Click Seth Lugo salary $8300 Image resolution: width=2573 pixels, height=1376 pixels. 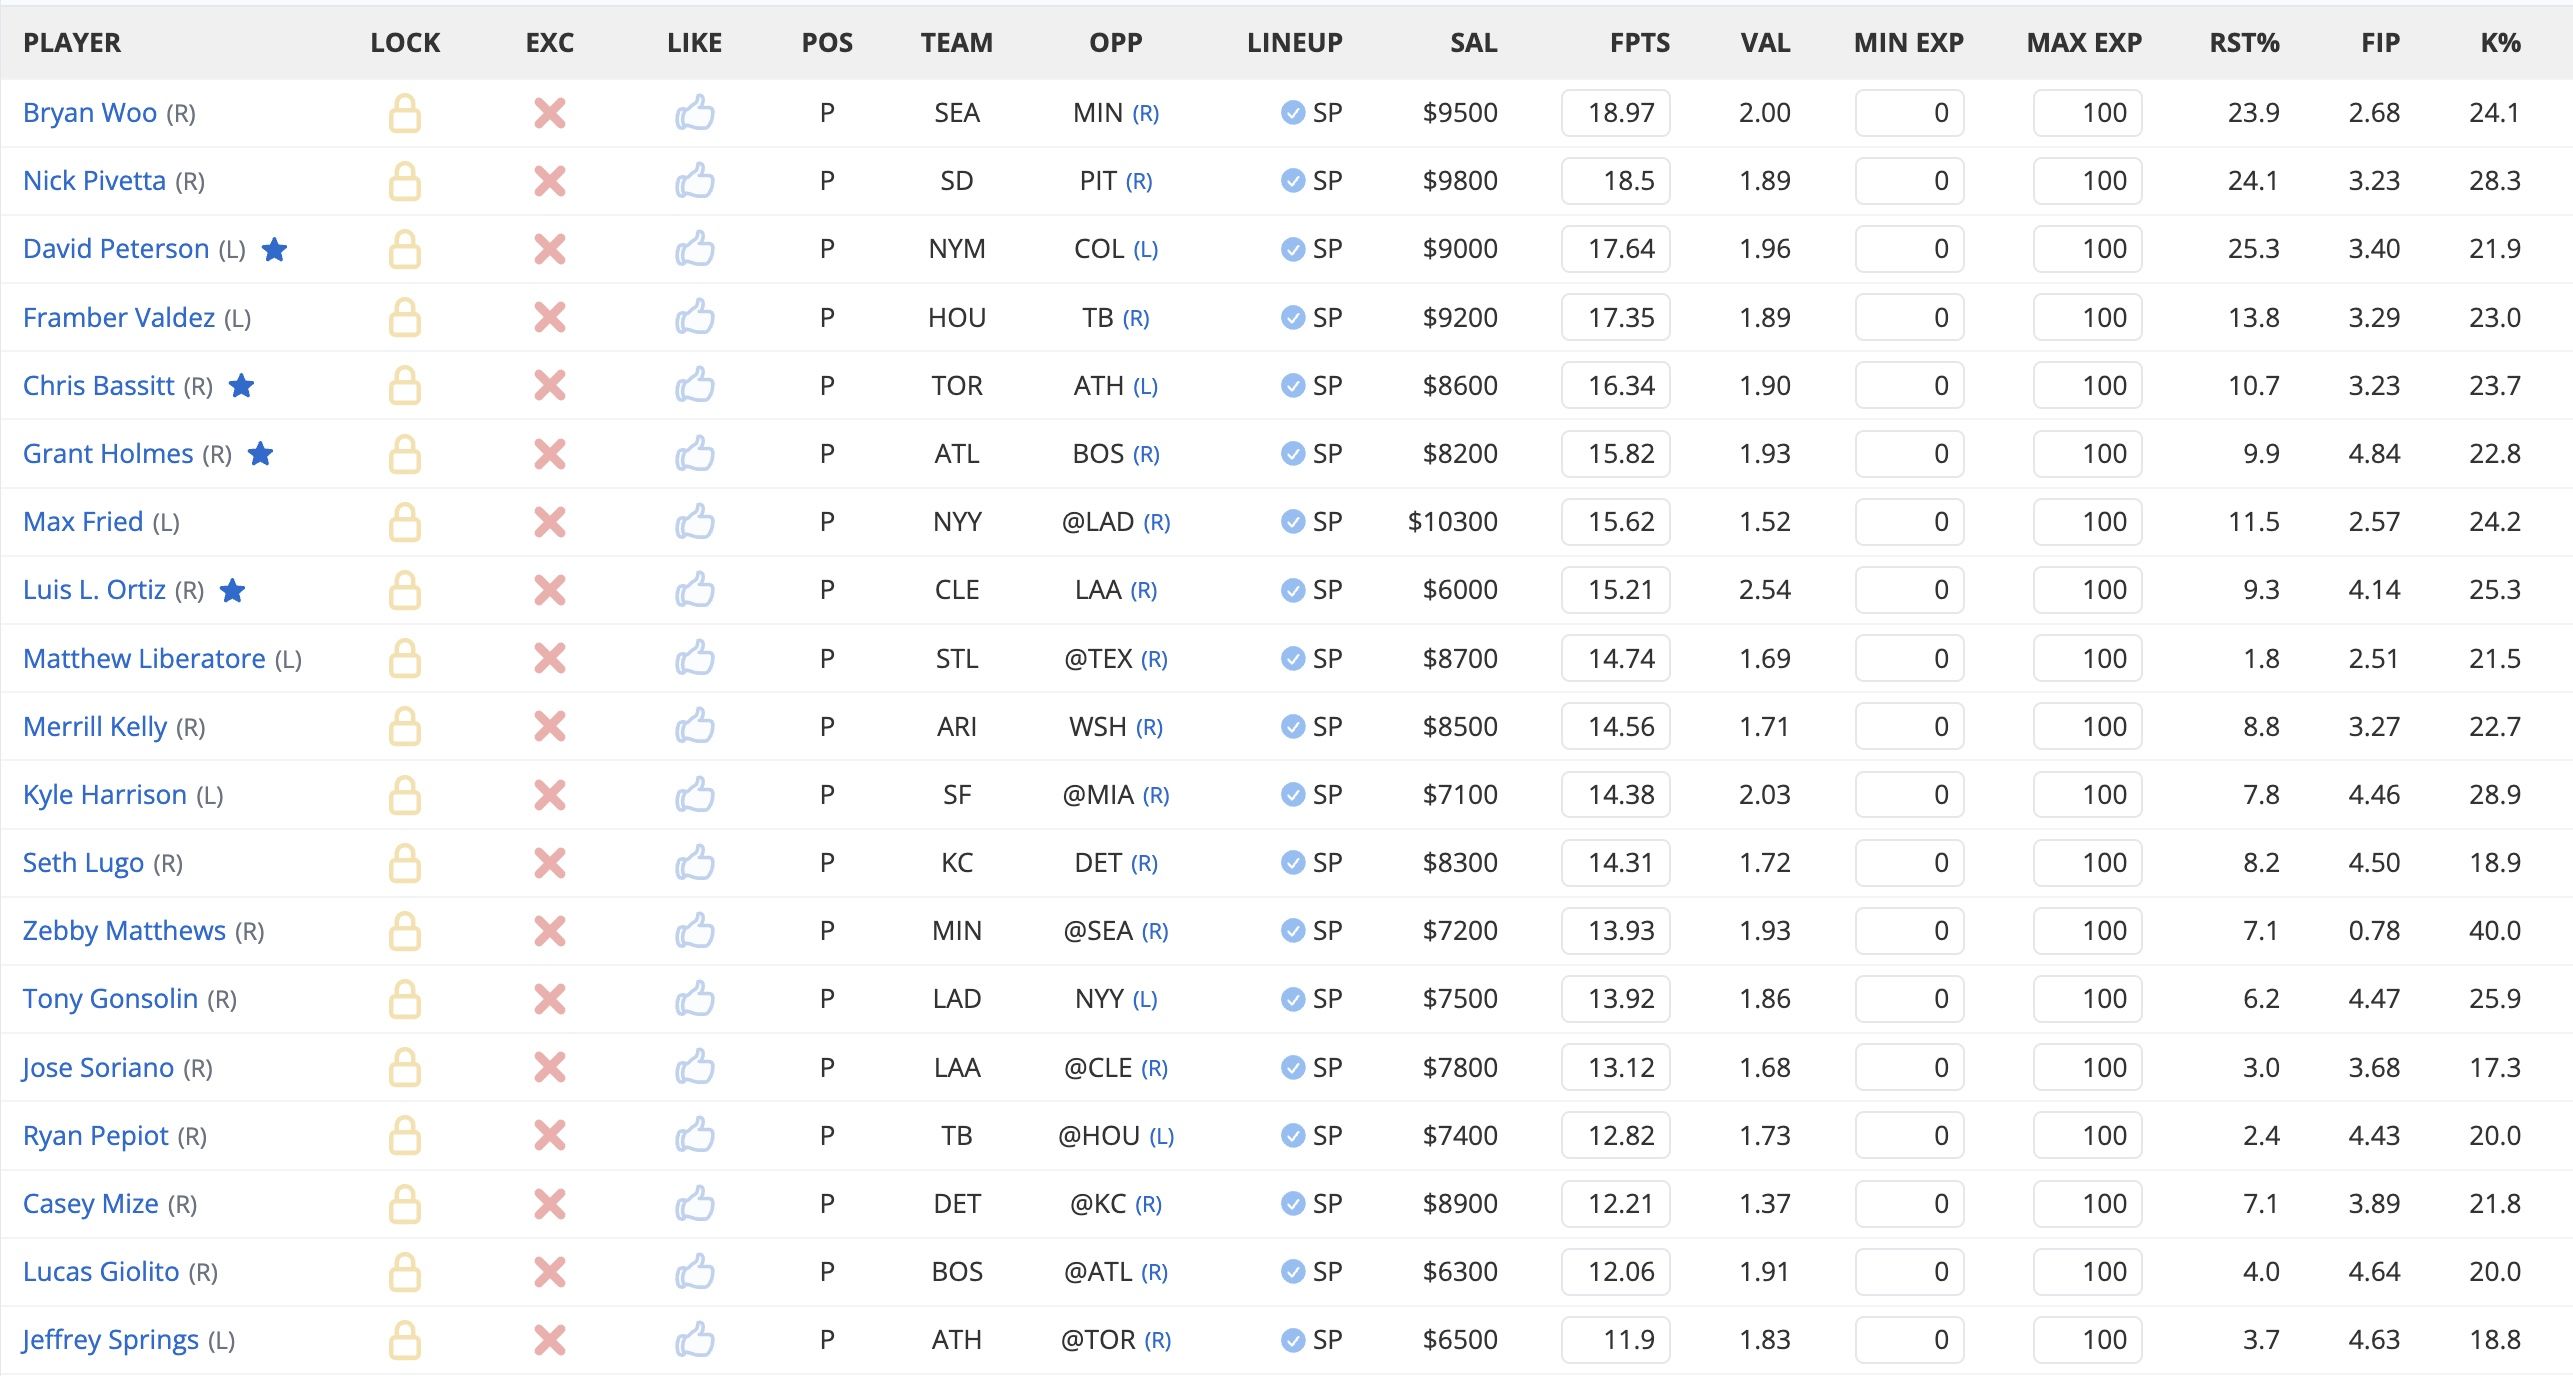pos(1461,863)
